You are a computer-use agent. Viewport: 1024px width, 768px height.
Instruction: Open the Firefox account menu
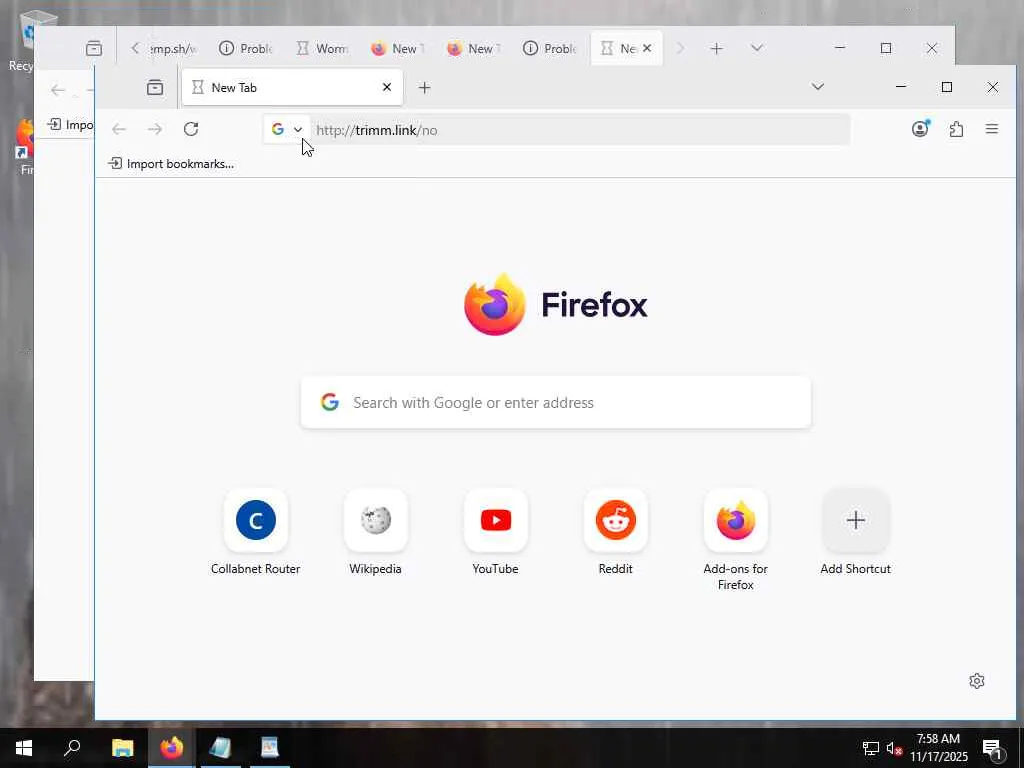coord(920,129)
